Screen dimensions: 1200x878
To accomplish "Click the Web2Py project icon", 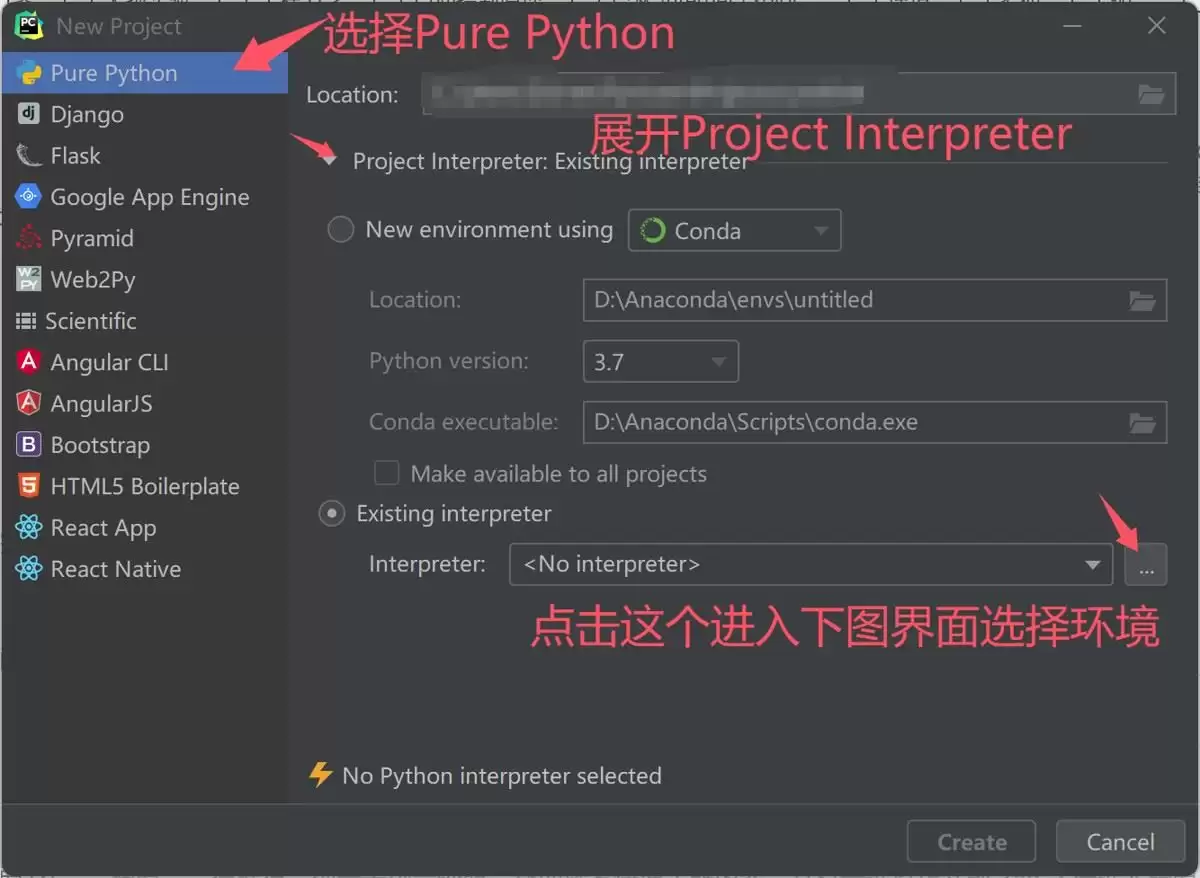I will coord(29,279).
